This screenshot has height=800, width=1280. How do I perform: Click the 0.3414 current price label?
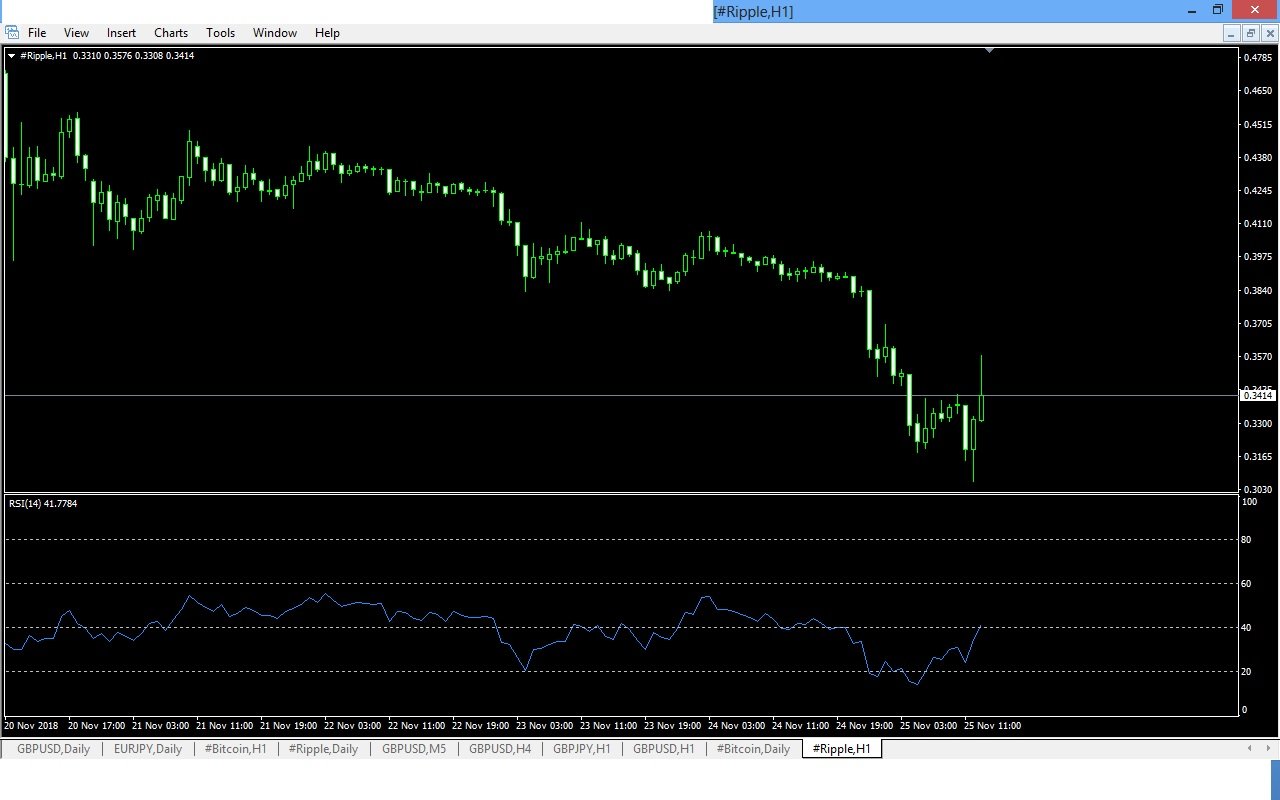pyautogui.click(x=1258, y=396)
